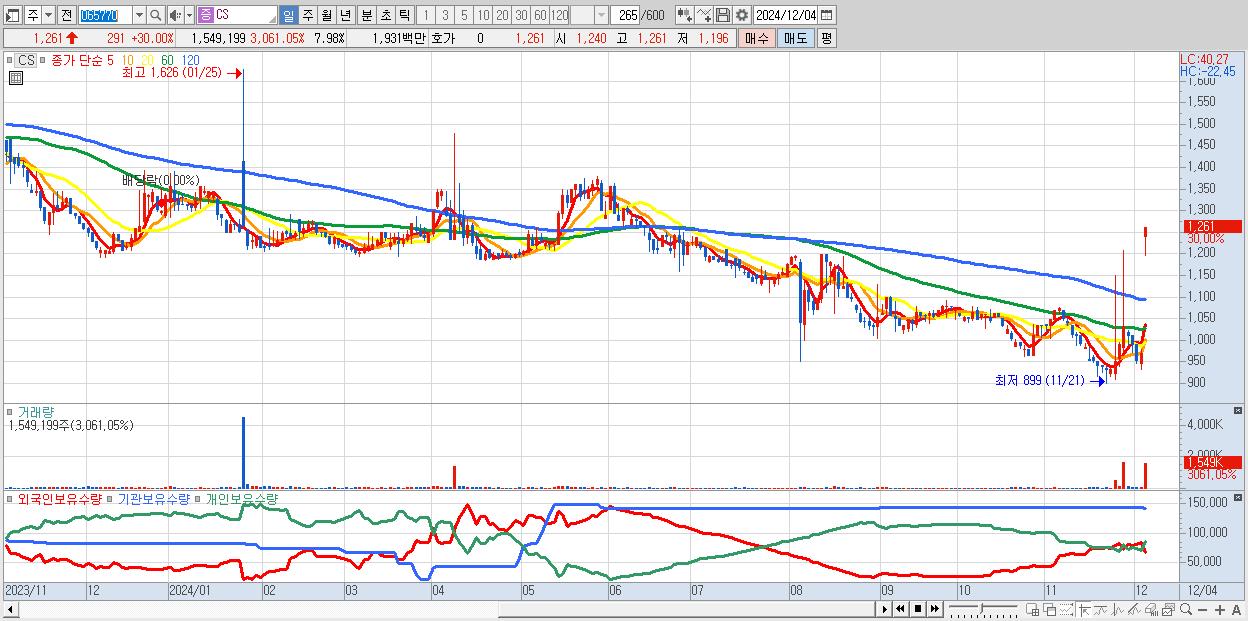Choose interval 1 button

(x=426, y=15)
